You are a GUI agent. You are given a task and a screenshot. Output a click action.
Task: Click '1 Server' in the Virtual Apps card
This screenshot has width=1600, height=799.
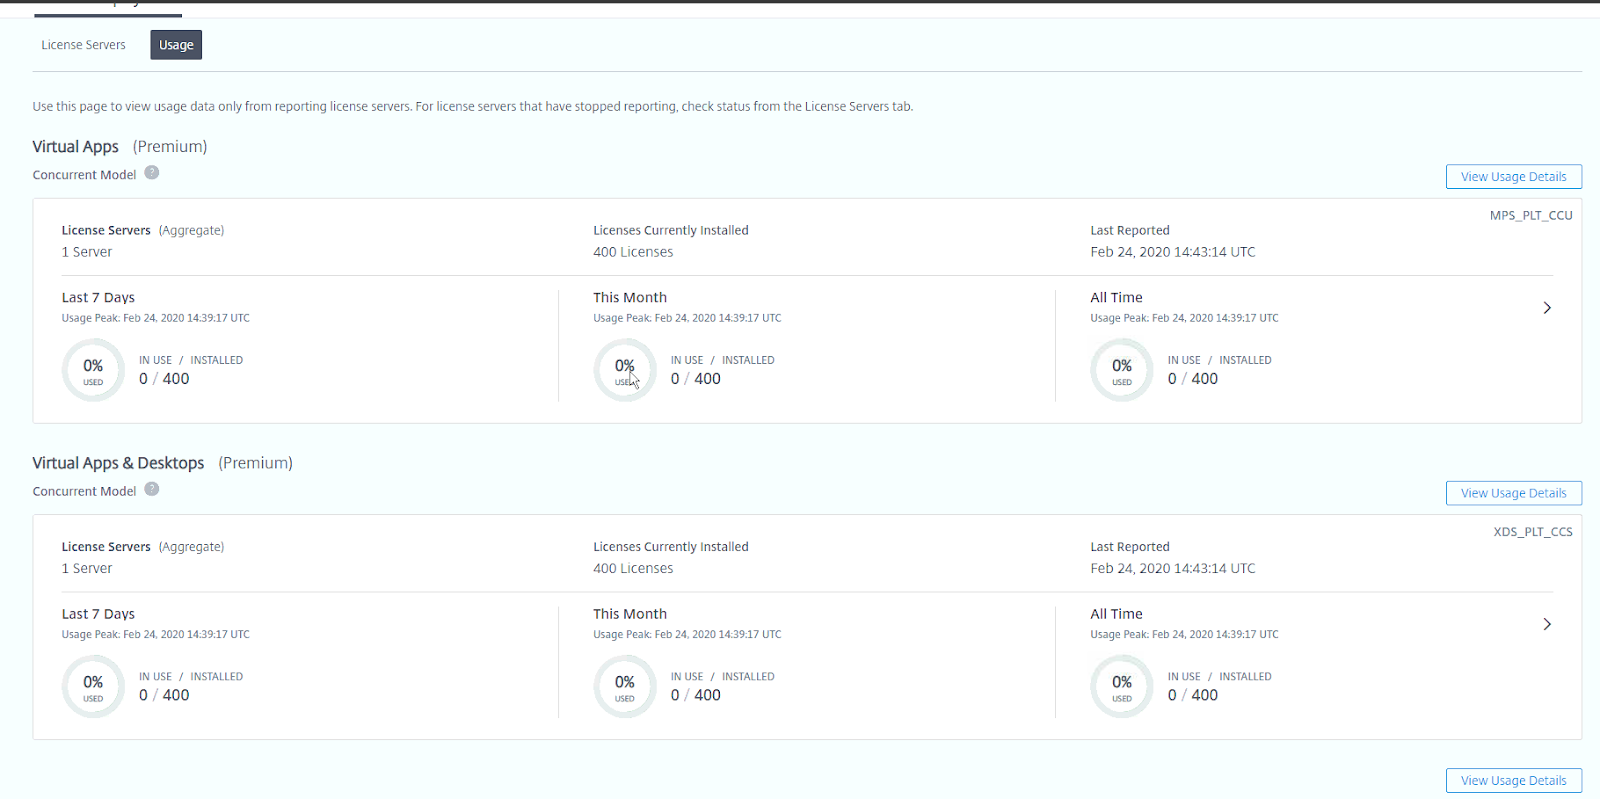pos(87,252)
